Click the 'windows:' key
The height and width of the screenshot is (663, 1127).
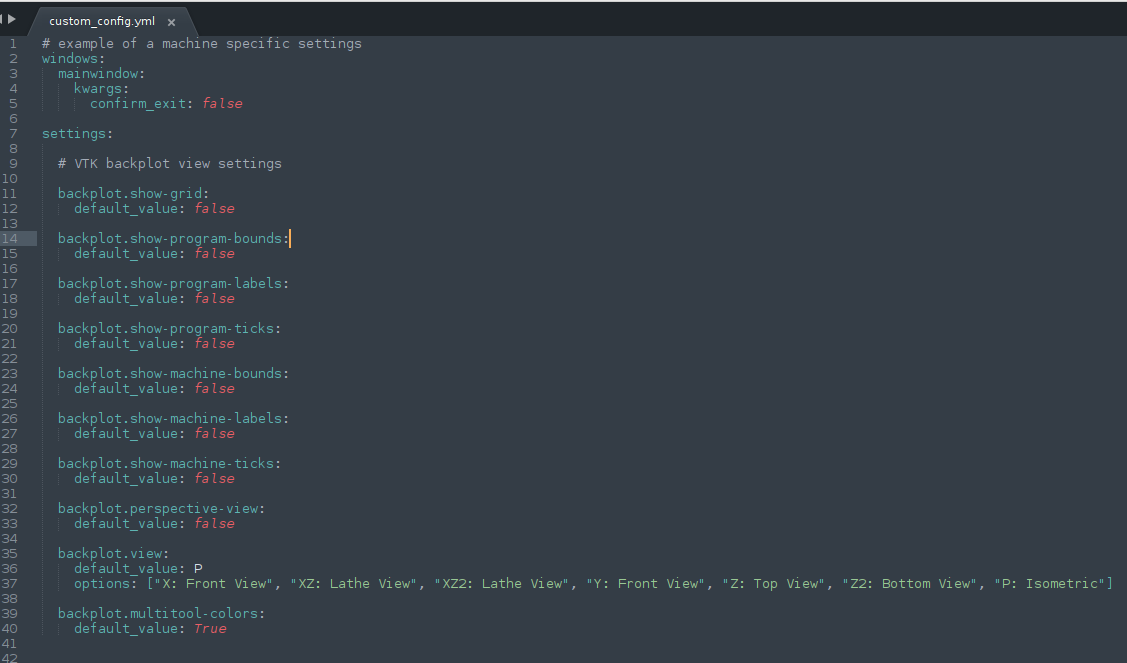73,59
